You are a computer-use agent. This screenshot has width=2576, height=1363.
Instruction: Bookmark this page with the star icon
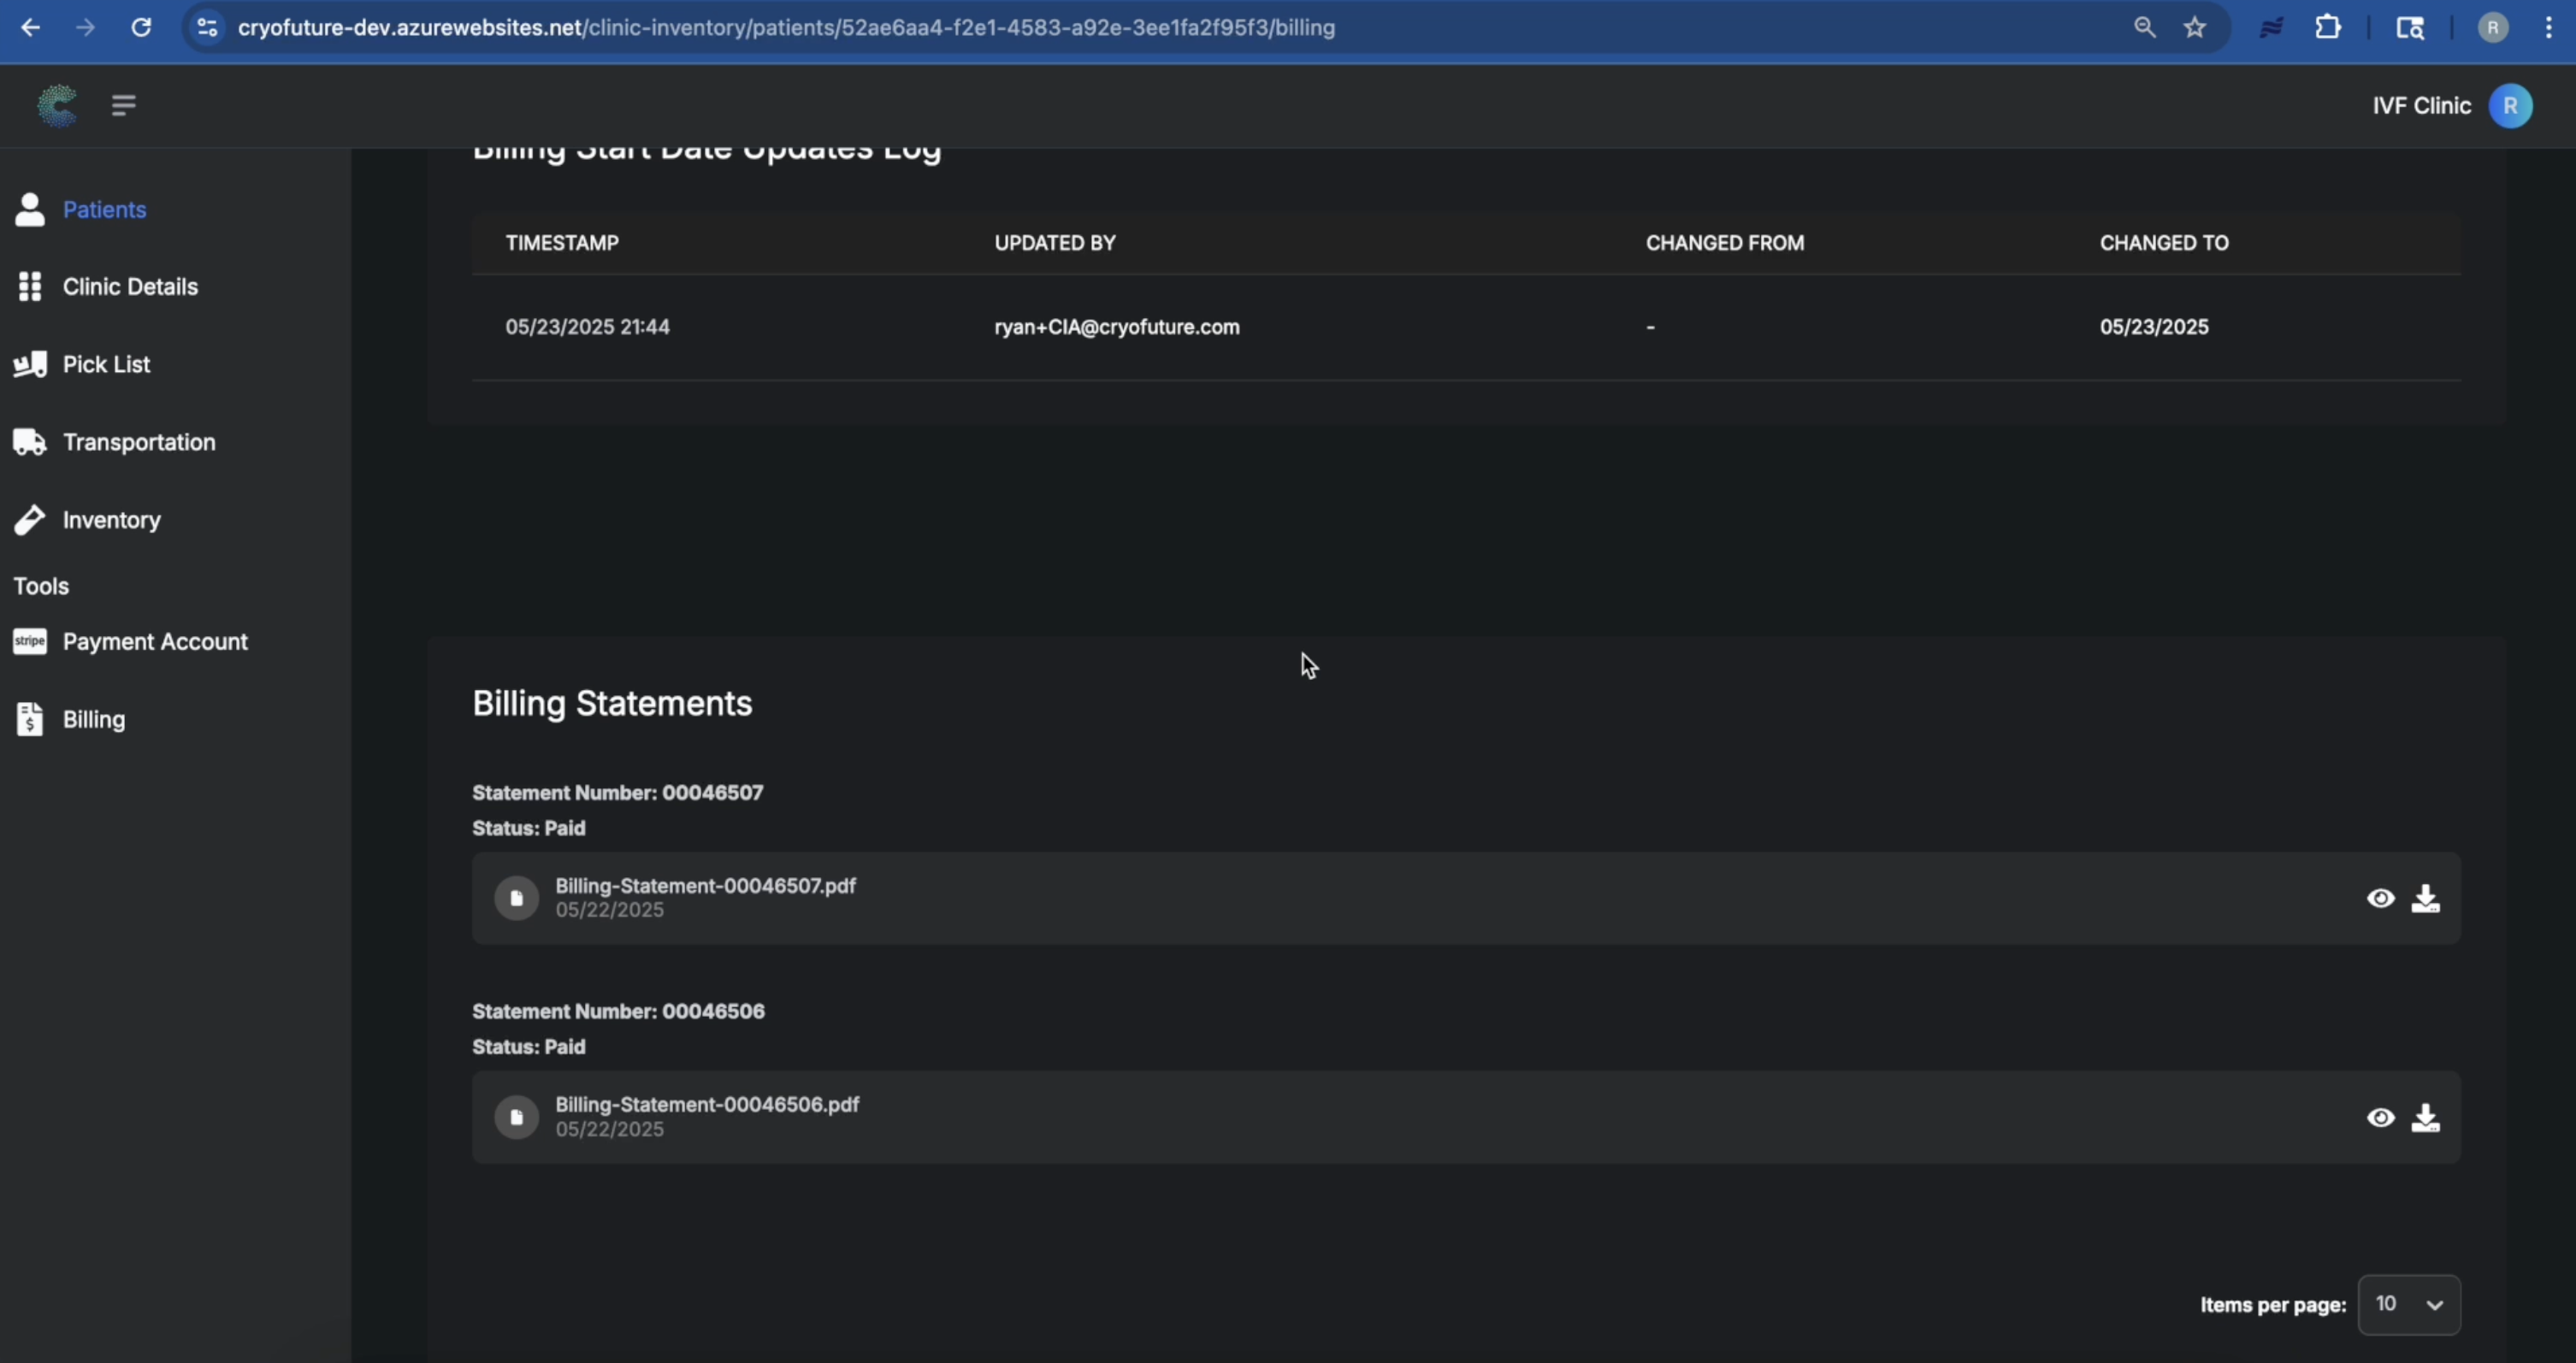click(2194, 28)
